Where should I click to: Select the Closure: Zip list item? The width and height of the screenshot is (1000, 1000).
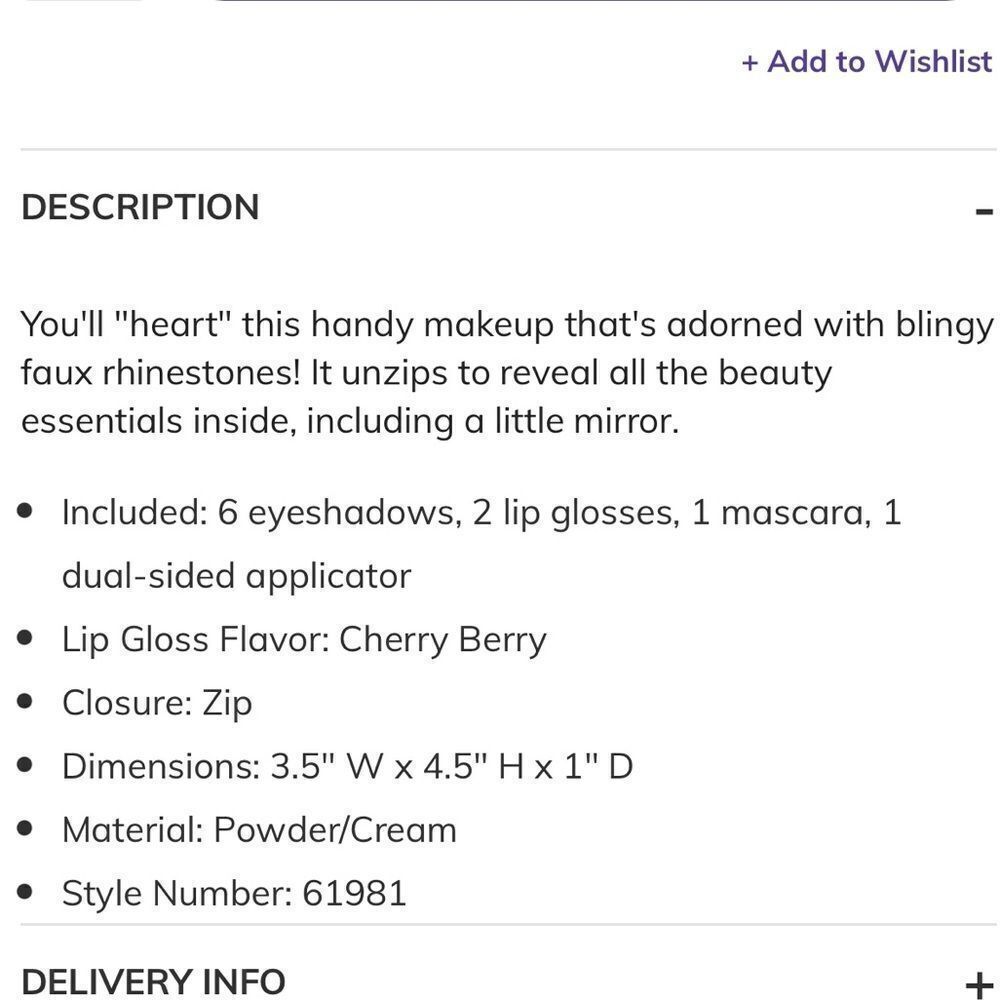click(x=157, y=702)
